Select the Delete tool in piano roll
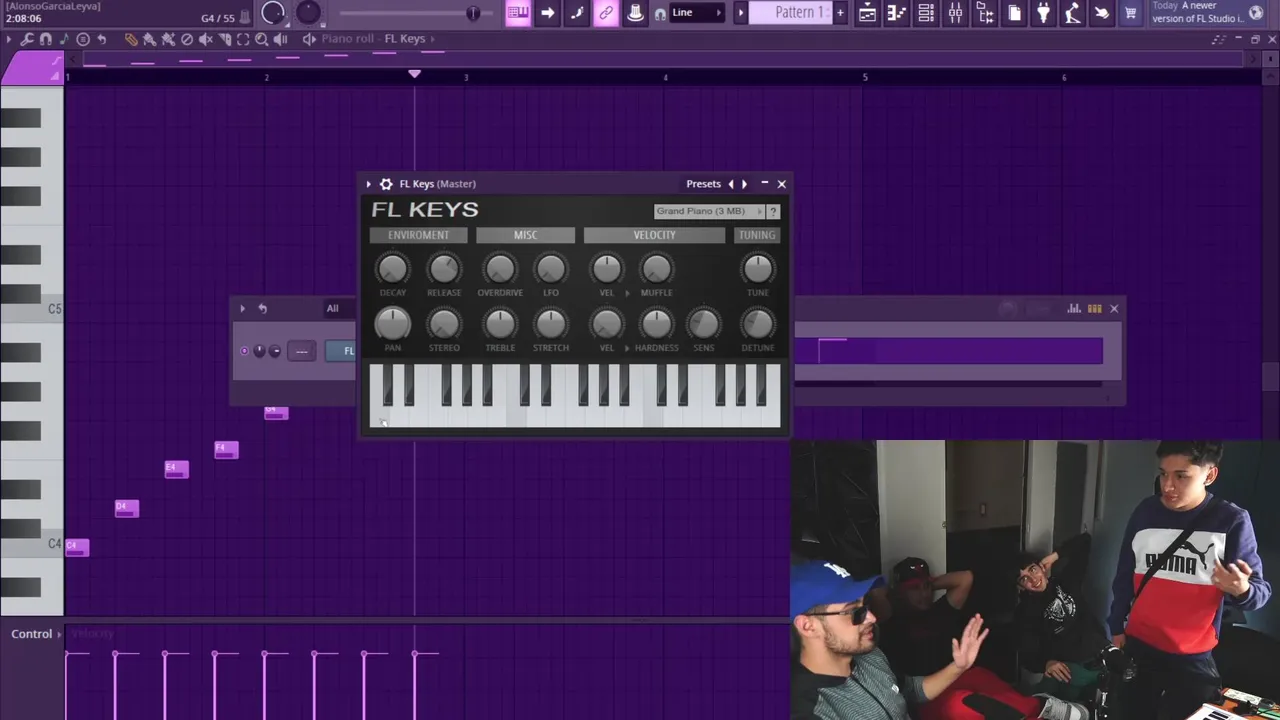Image resolution: width=1280 pixels, height=720 pixels. [187, 39]
